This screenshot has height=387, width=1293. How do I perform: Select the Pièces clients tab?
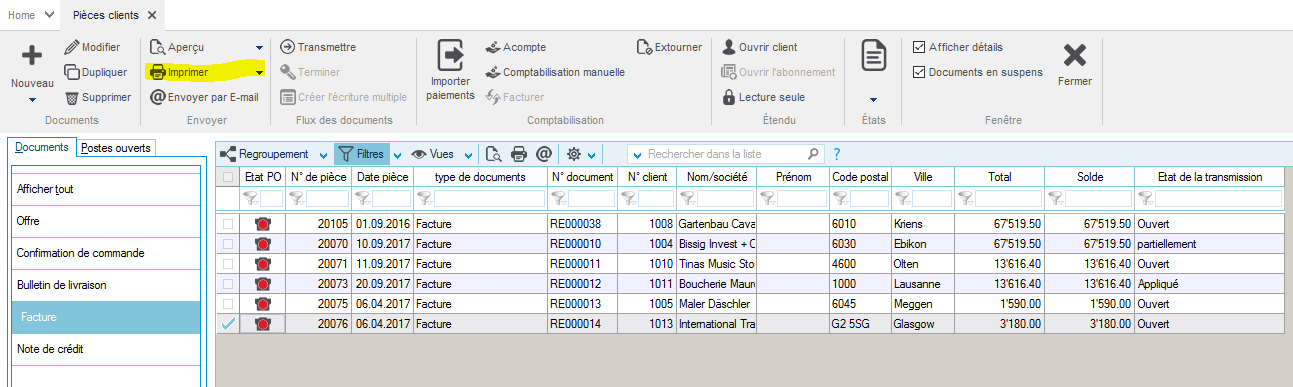coord(106,15)
